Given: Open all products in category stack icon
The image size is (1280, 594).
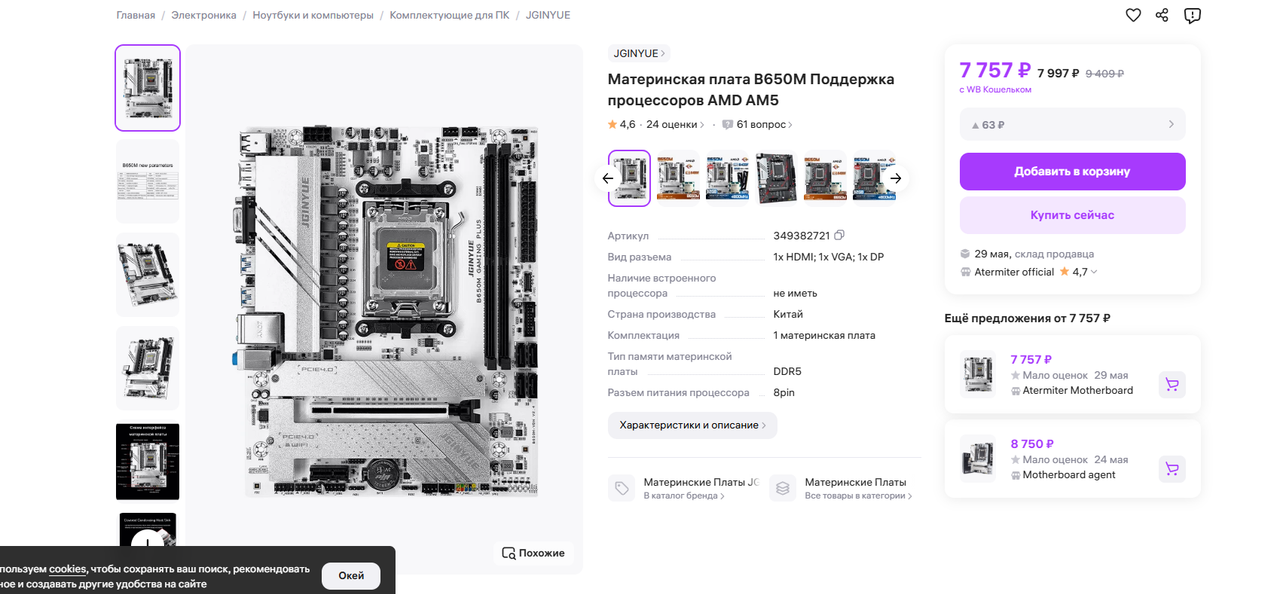Looking at the screenshot, I should (x=783, y=488).
